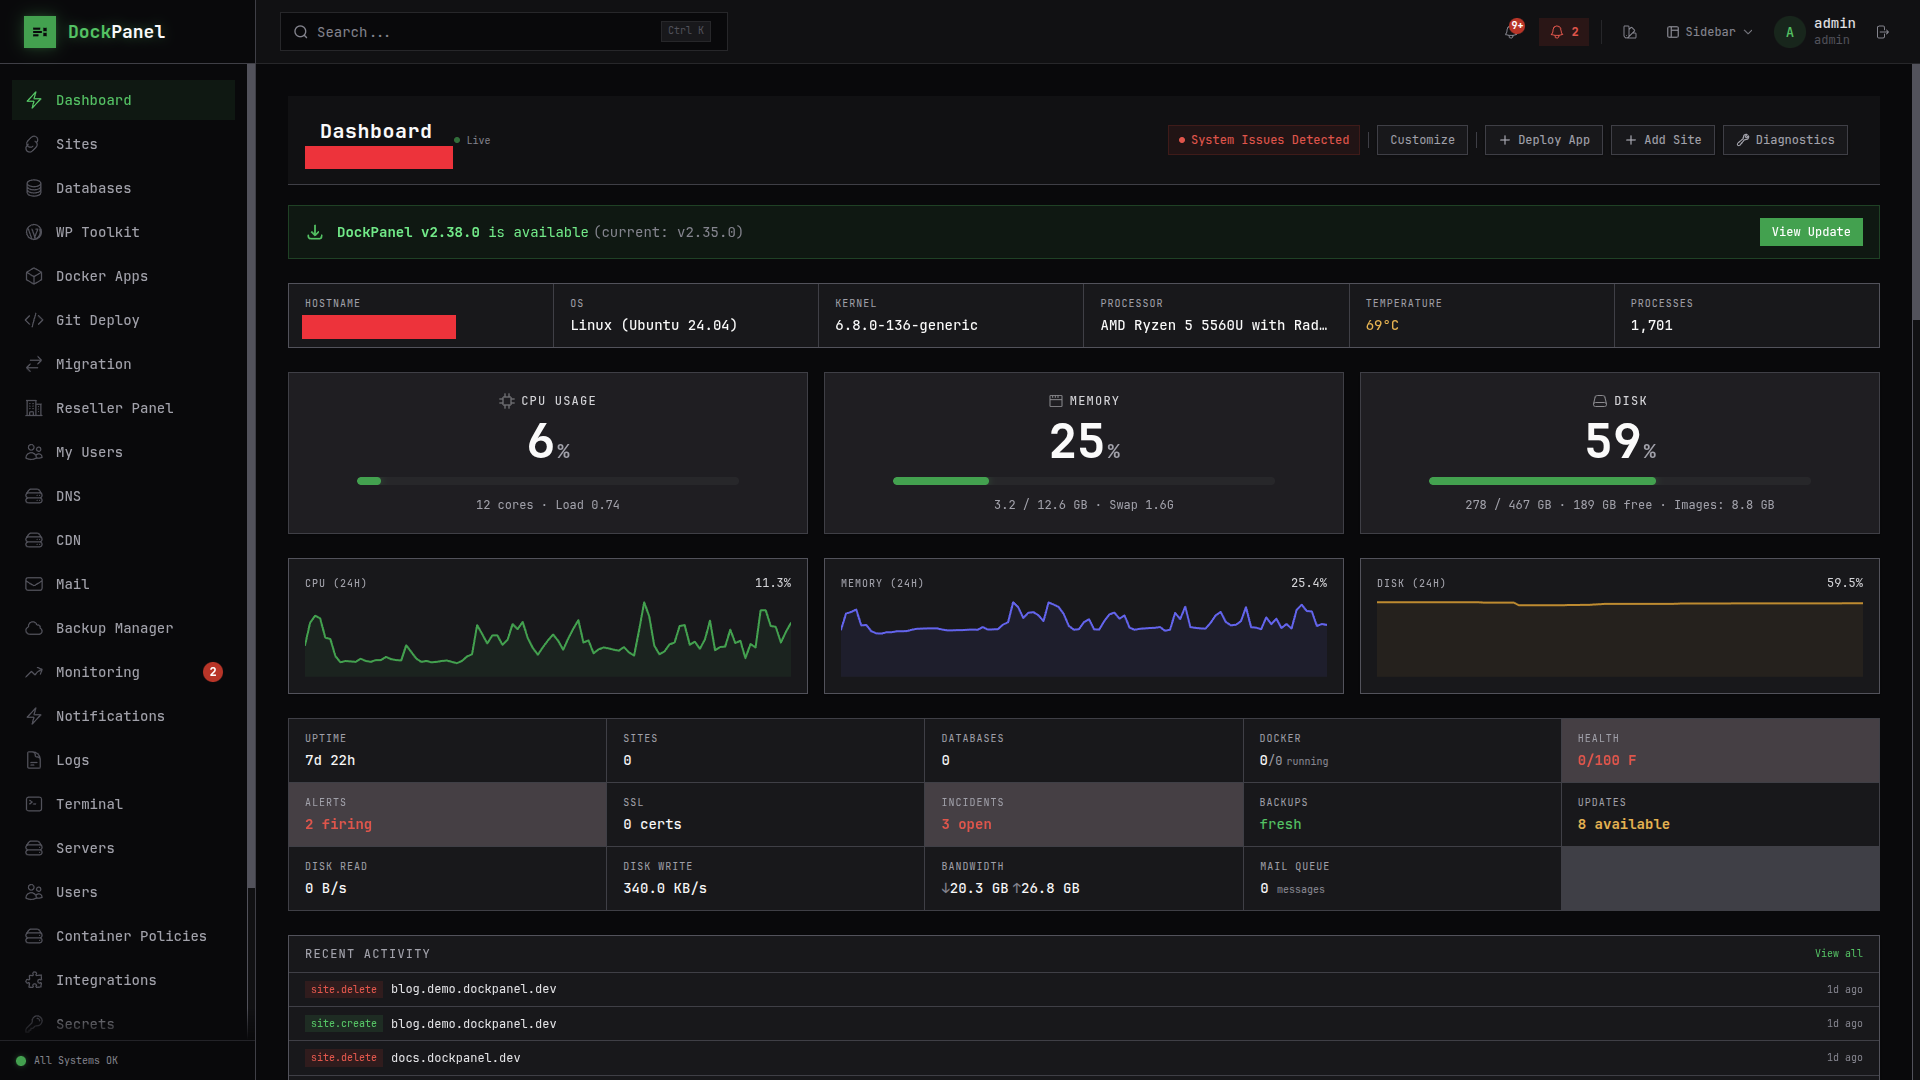
Task: Click the Reseller Panel building icon
Action: pyautogui.click(x=34, y=408)
